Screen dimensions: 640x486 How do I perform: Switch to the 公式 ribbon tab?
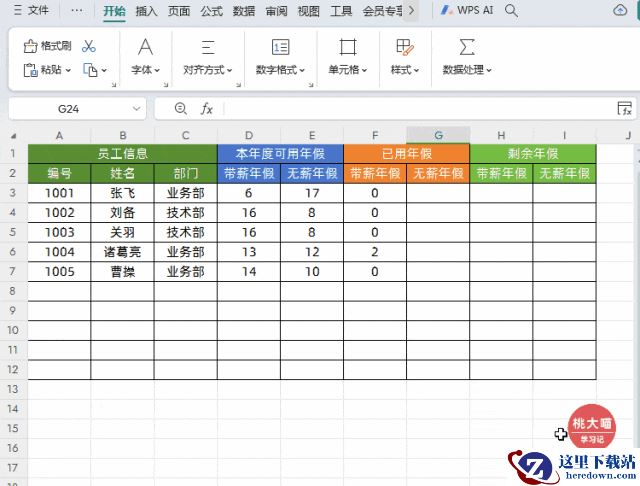point(211,11)
